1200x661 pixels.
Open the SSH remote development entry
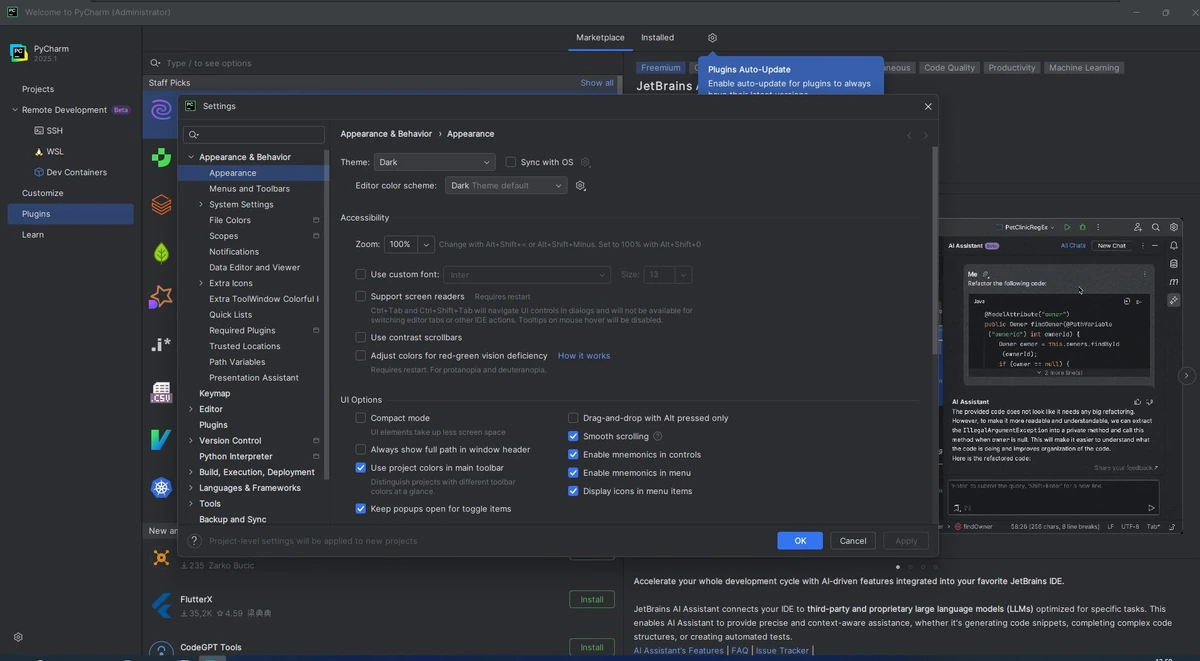coord(49,131)
